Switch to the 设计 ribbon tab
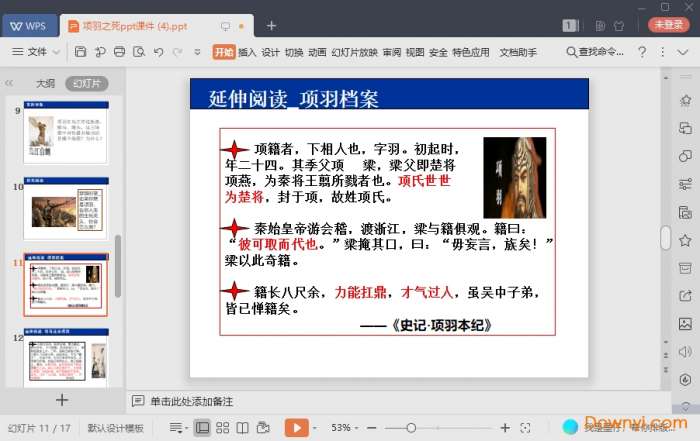This screenshot has height=441, width=700. point(270,52)
